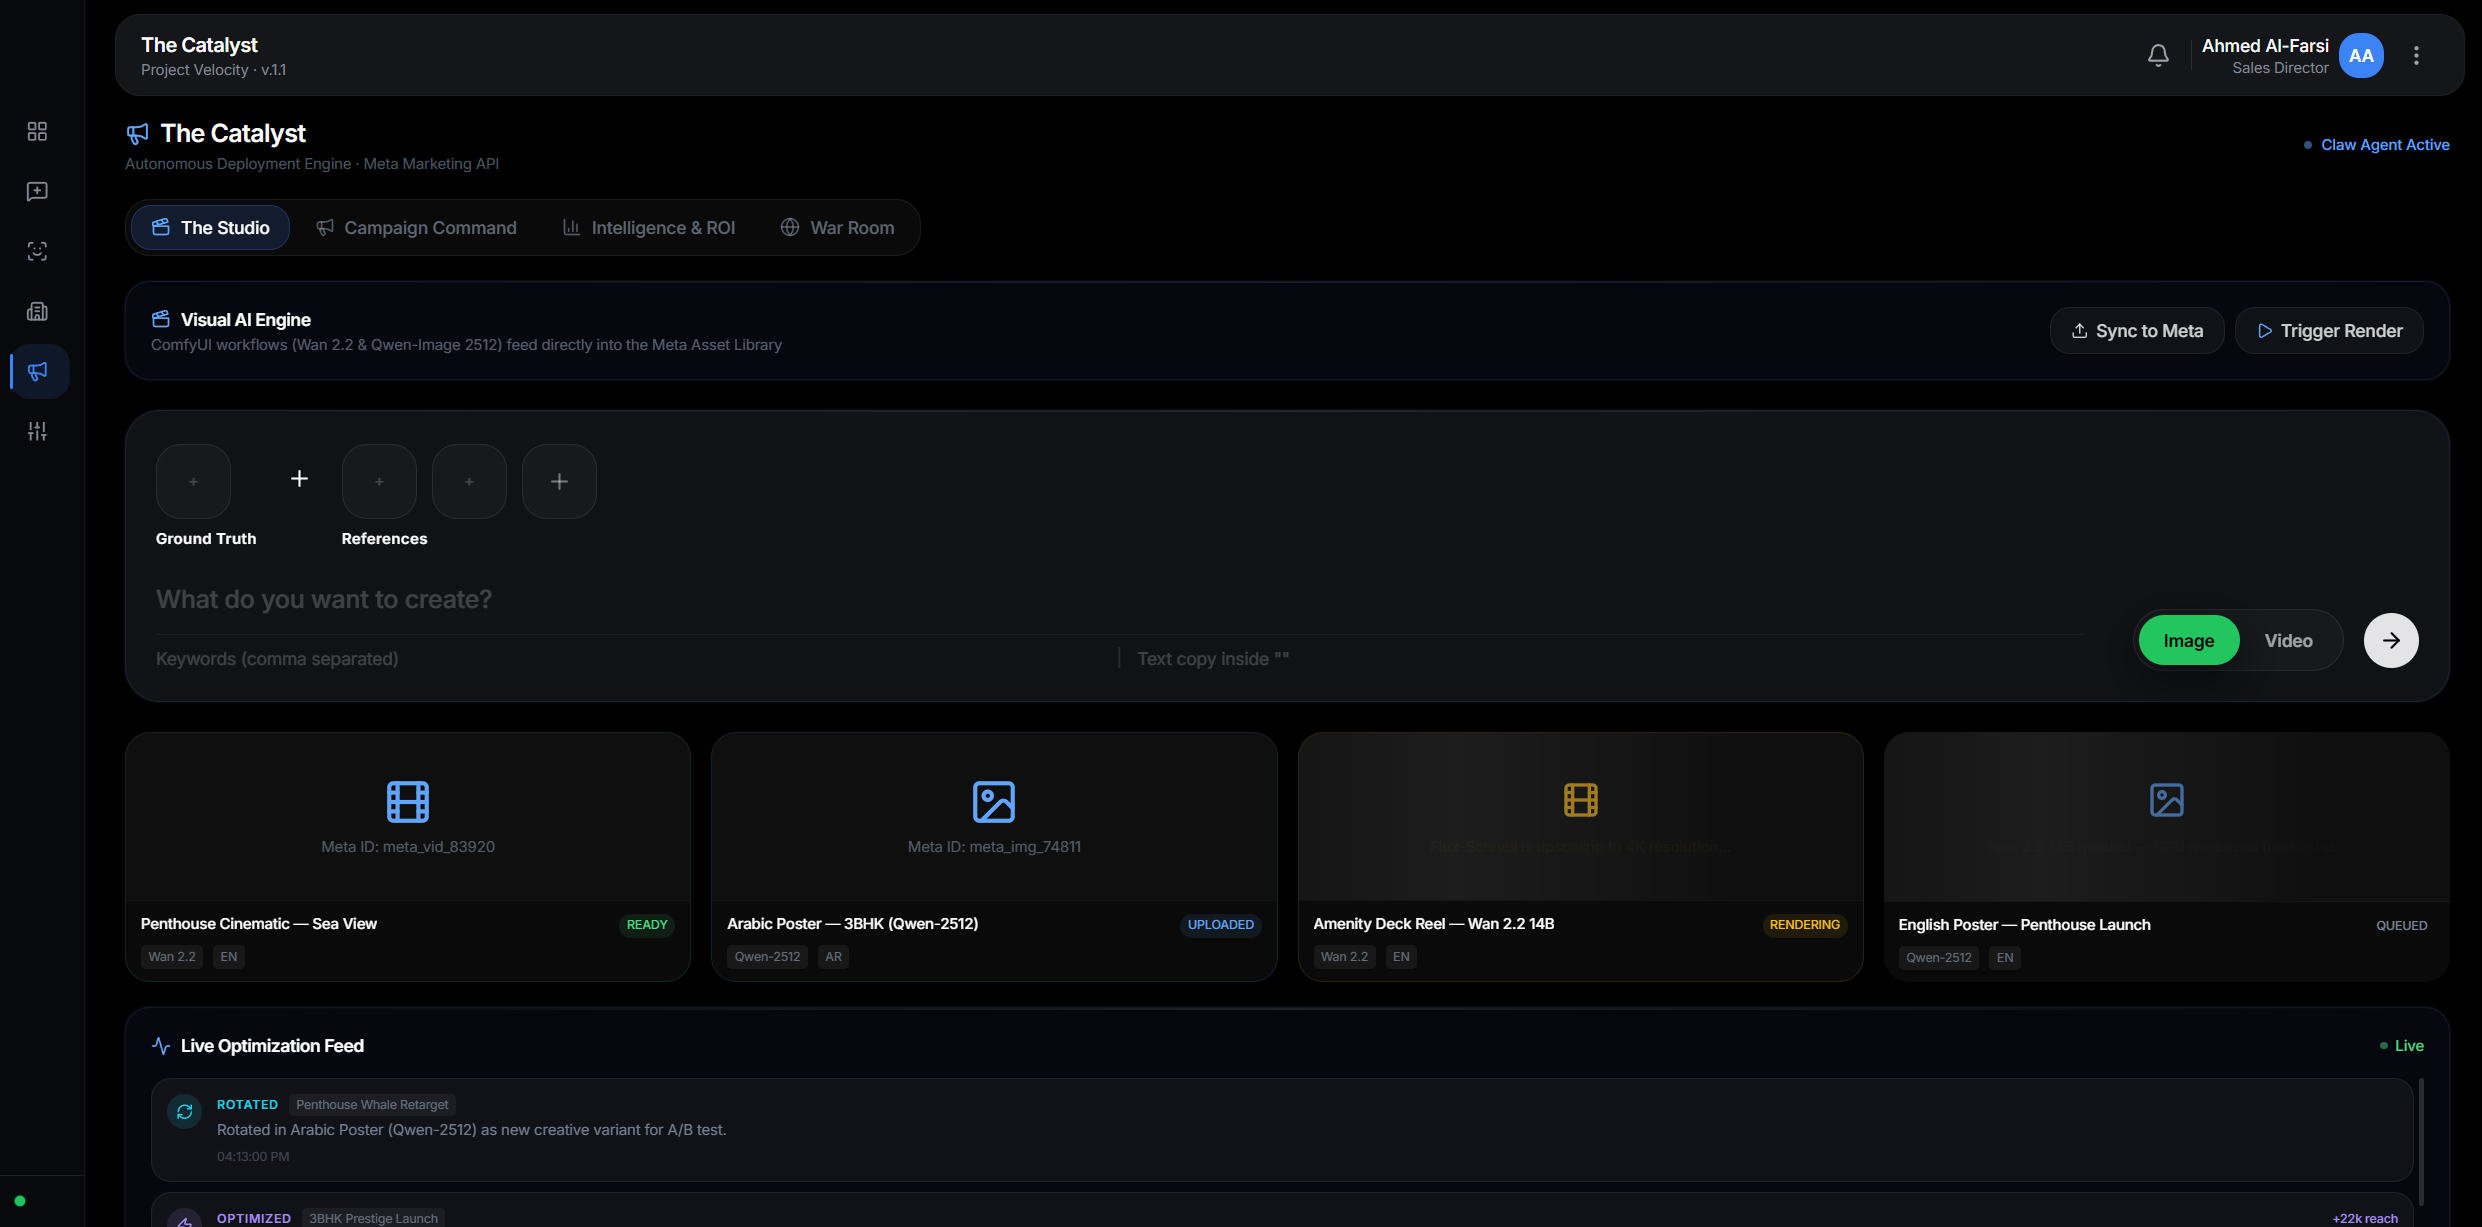Click 'Meta ID: meta_img_74811' text
Screen dimensions: 2482x1227
coord(994,847)
